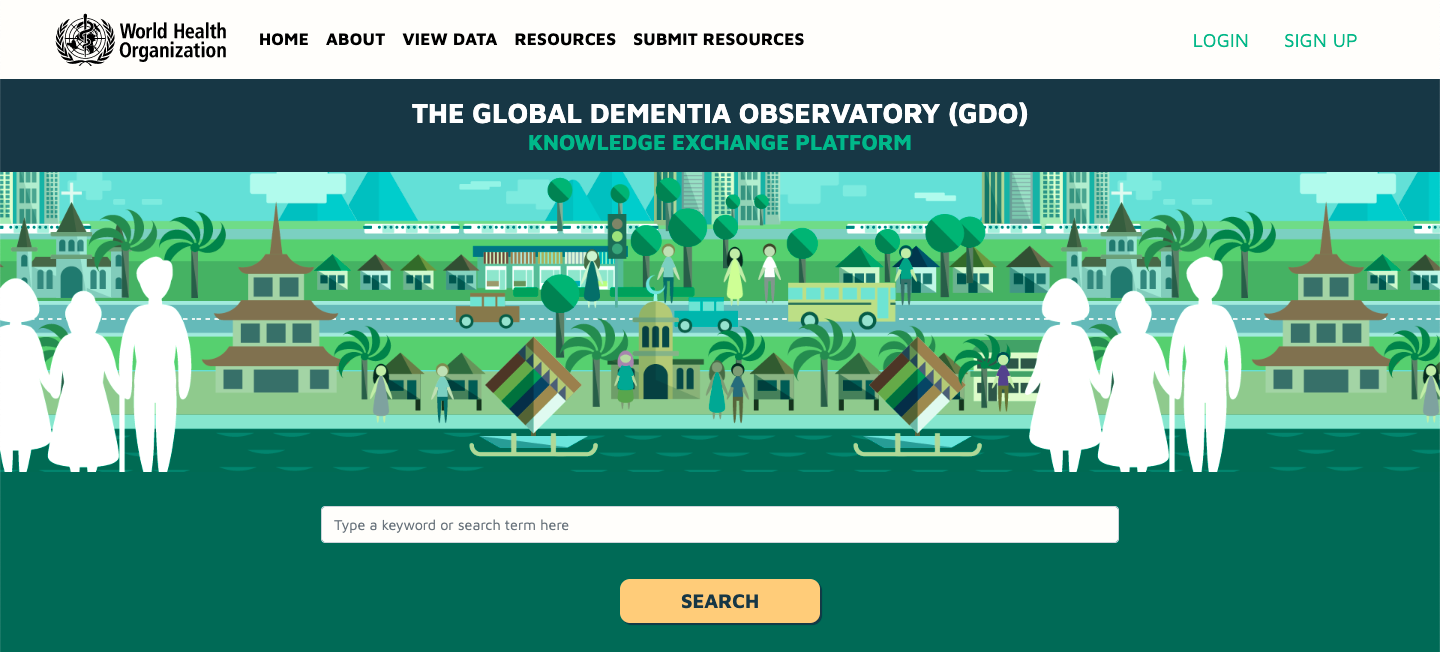Click the pagoda building in the banner artwork
The height and width of the screenshot is (652, 1440).
(x=277, y=290)
